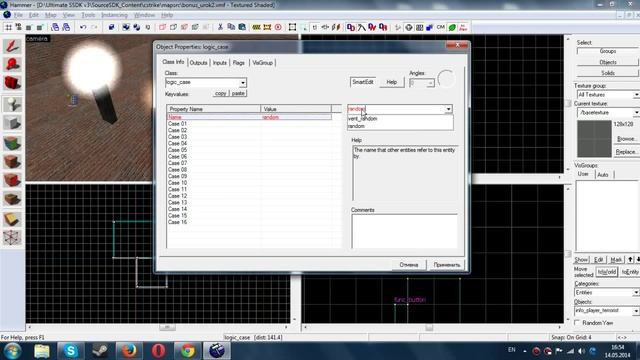
Task: Select the Vertex manipulation wireframe tool
Action: coord(12,238)
